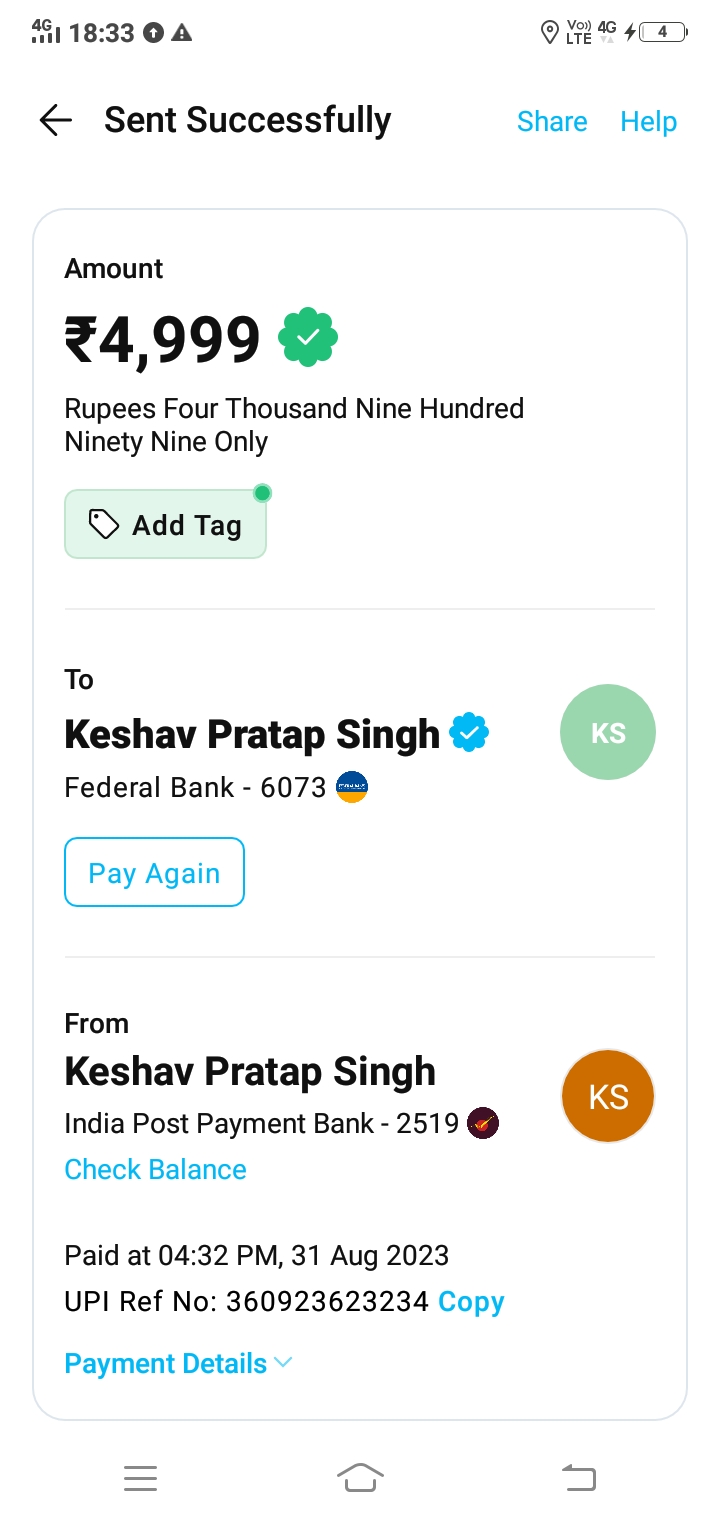The width and height of the screenshot is (720, 1520).
Task: Check Balance of India Post account
Action: tap(155, 1169)
